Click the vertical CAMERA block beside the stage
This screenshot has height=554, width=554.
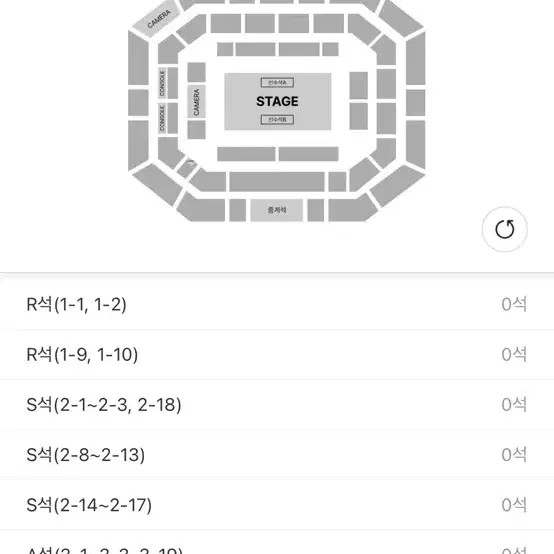[196, 102]
